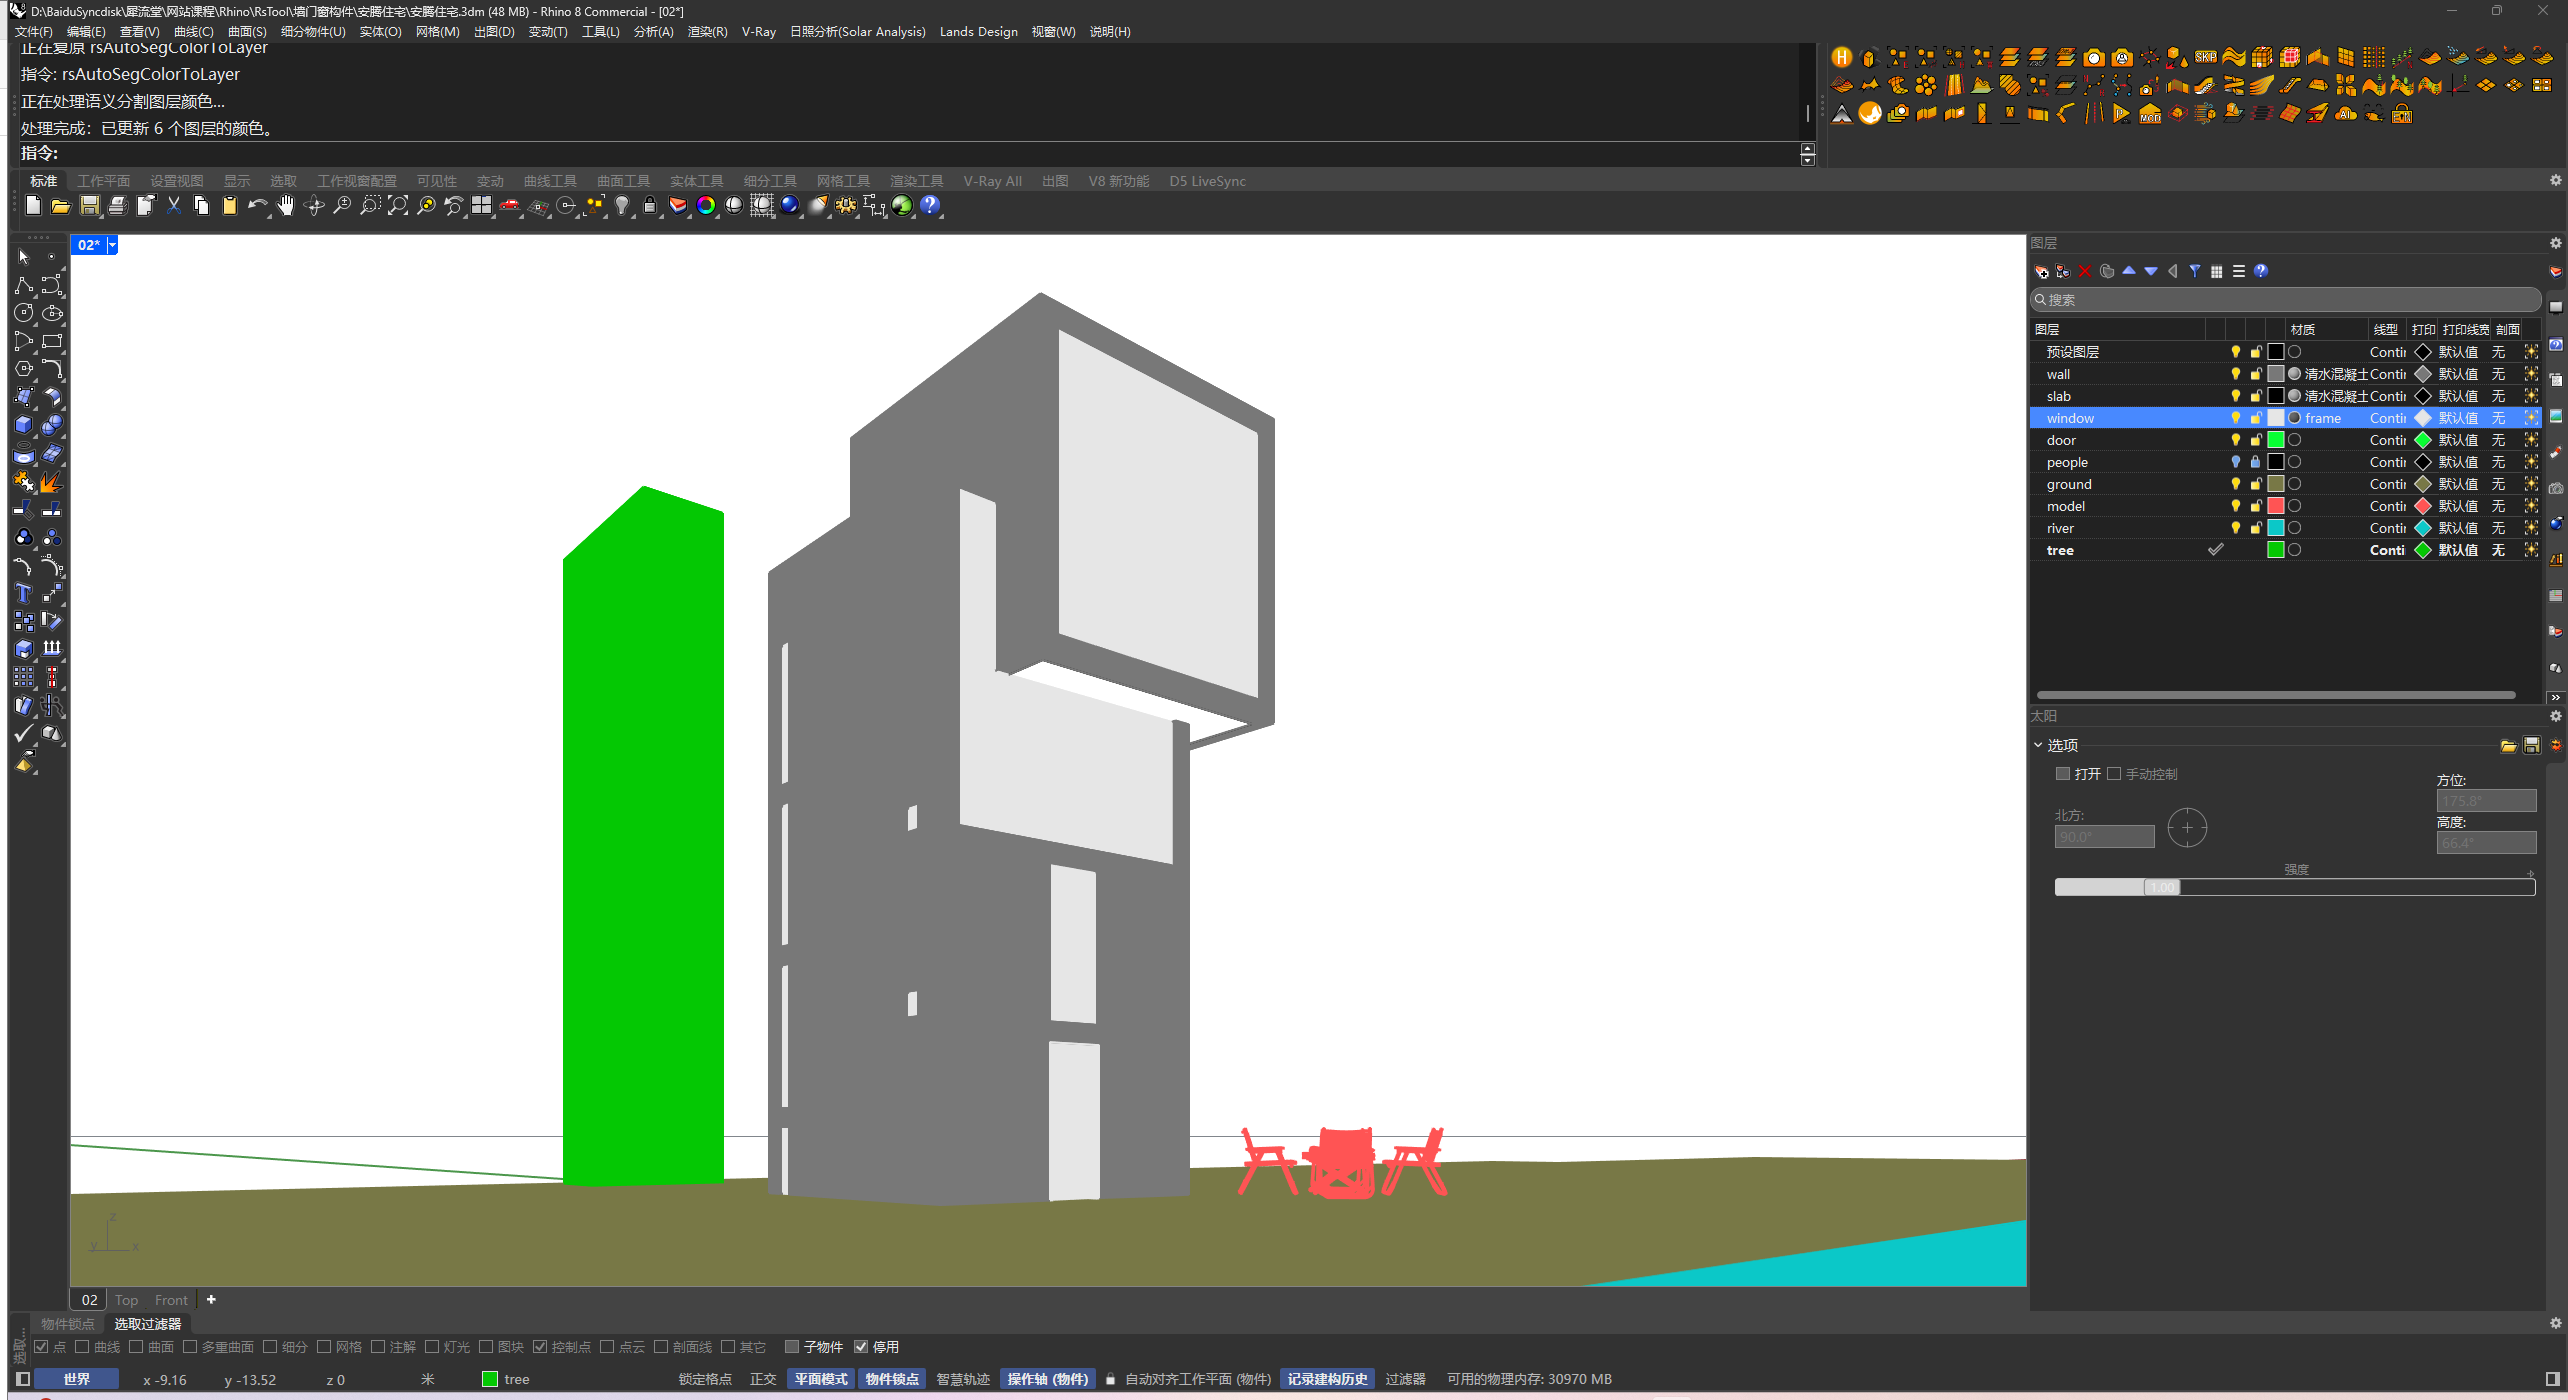Hide the wall layer using its bulb
The width and height of the screenshot is (2568, 1400).
[2235, 374]
